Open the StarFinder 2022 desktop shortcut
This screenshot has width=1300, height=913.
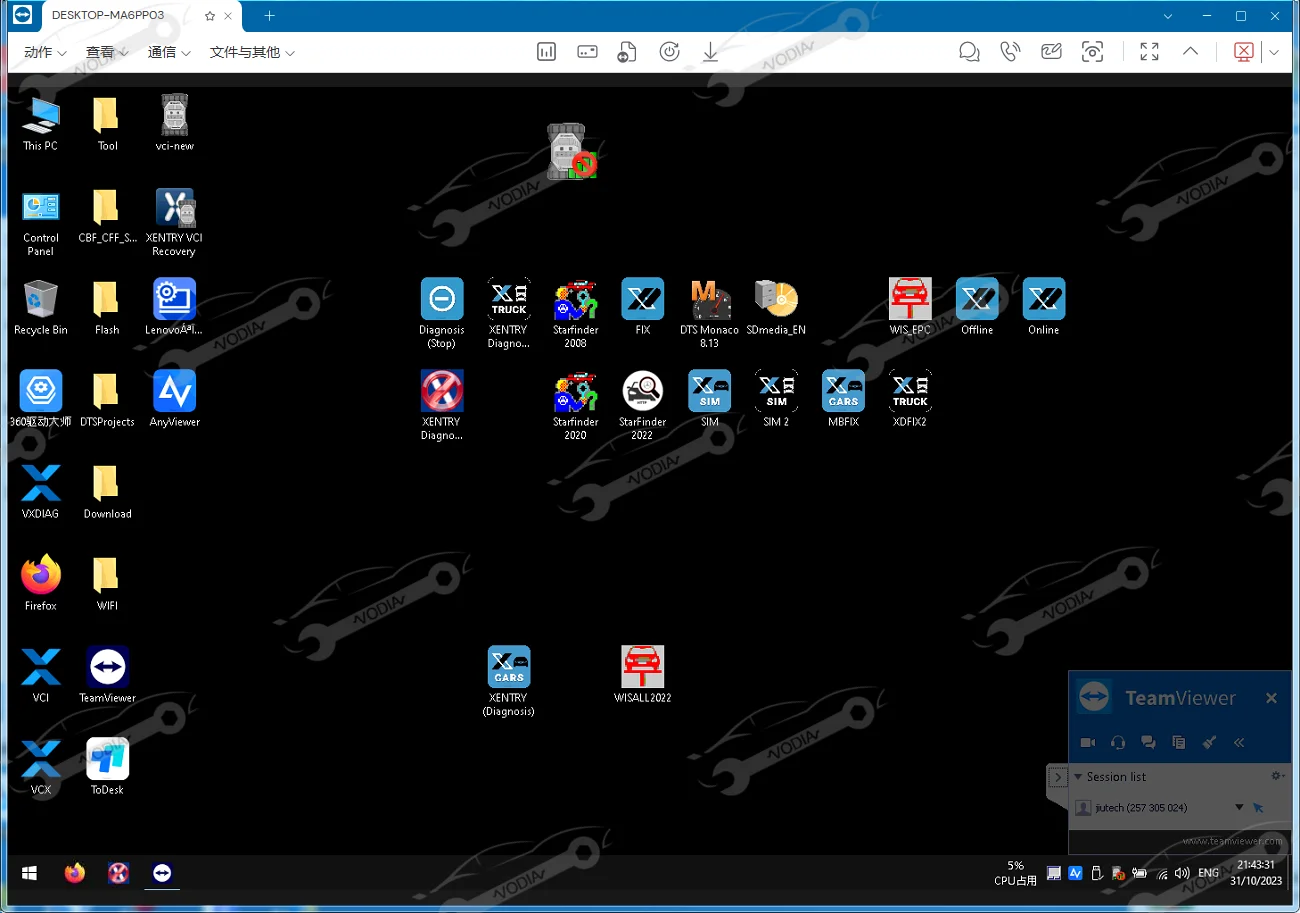643,391
